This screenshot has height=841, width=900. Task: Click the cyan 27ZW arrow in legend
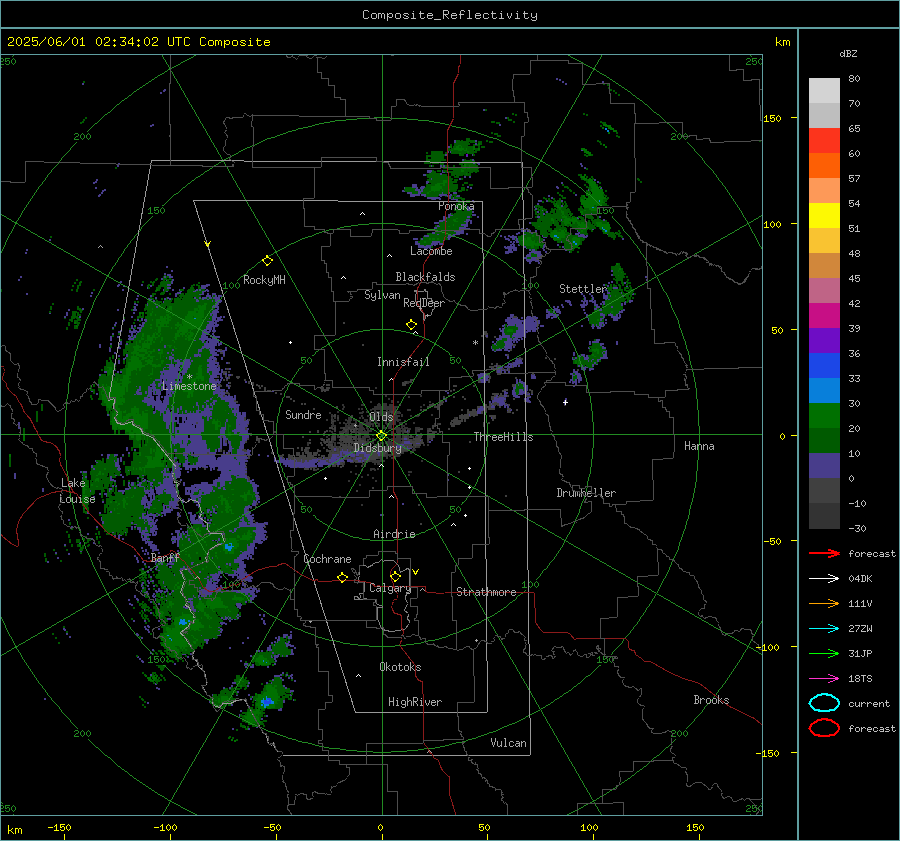click(x=824, y=628)
